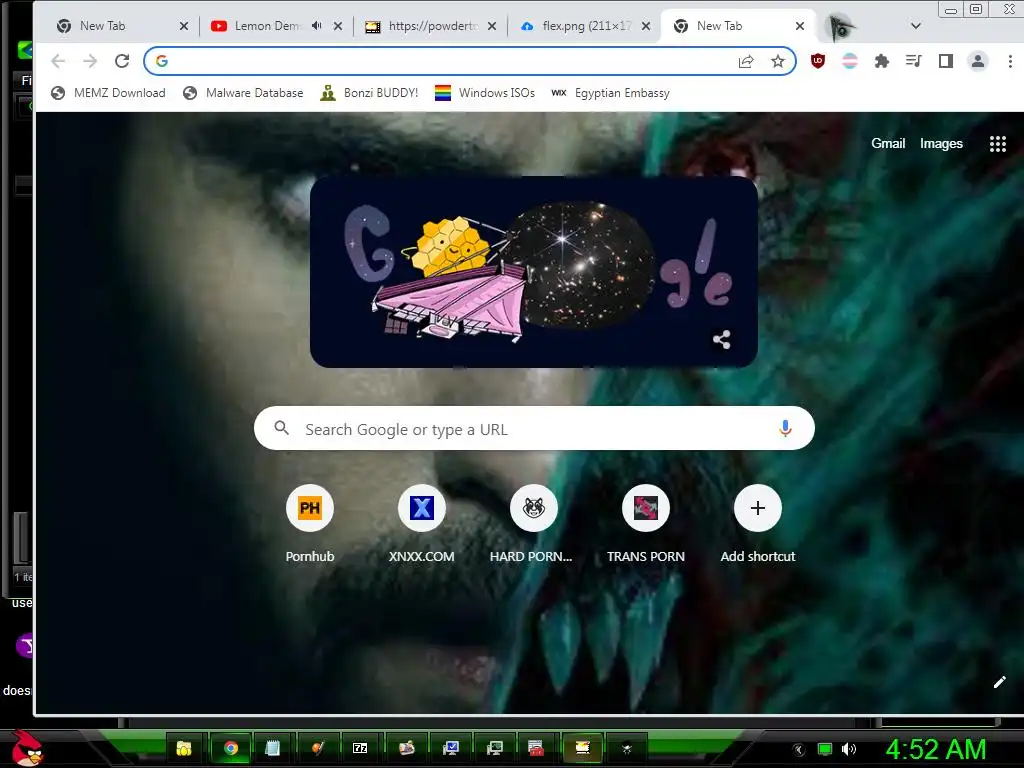Show hidden tray icons arrow

pyautogui.click(x=799, y=750)
